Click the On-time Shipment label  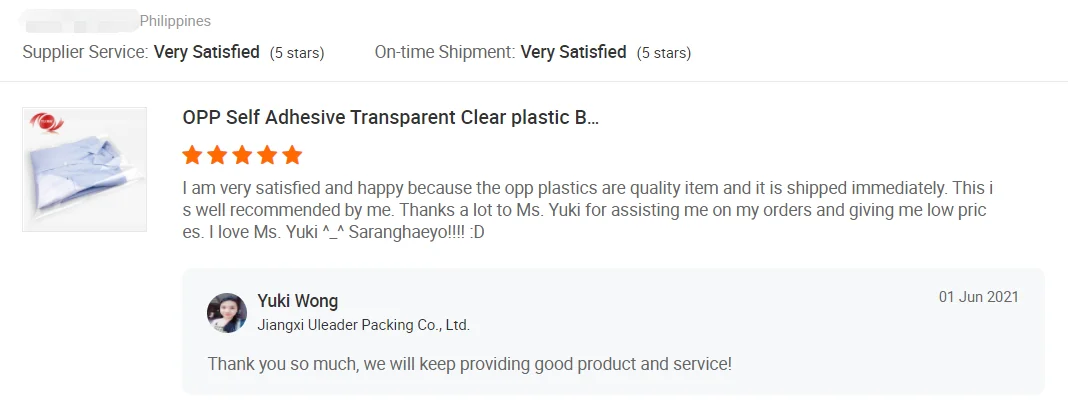pyautogui.click(x=445, y=51)
